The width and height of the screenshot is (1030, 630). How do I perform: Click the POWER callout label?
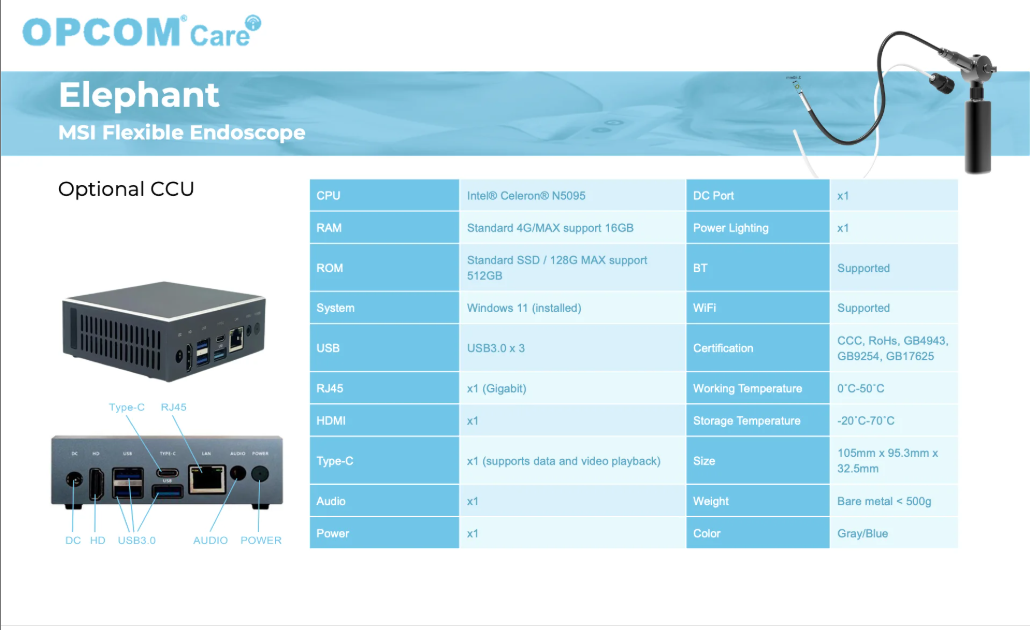(x=261, y=540)
